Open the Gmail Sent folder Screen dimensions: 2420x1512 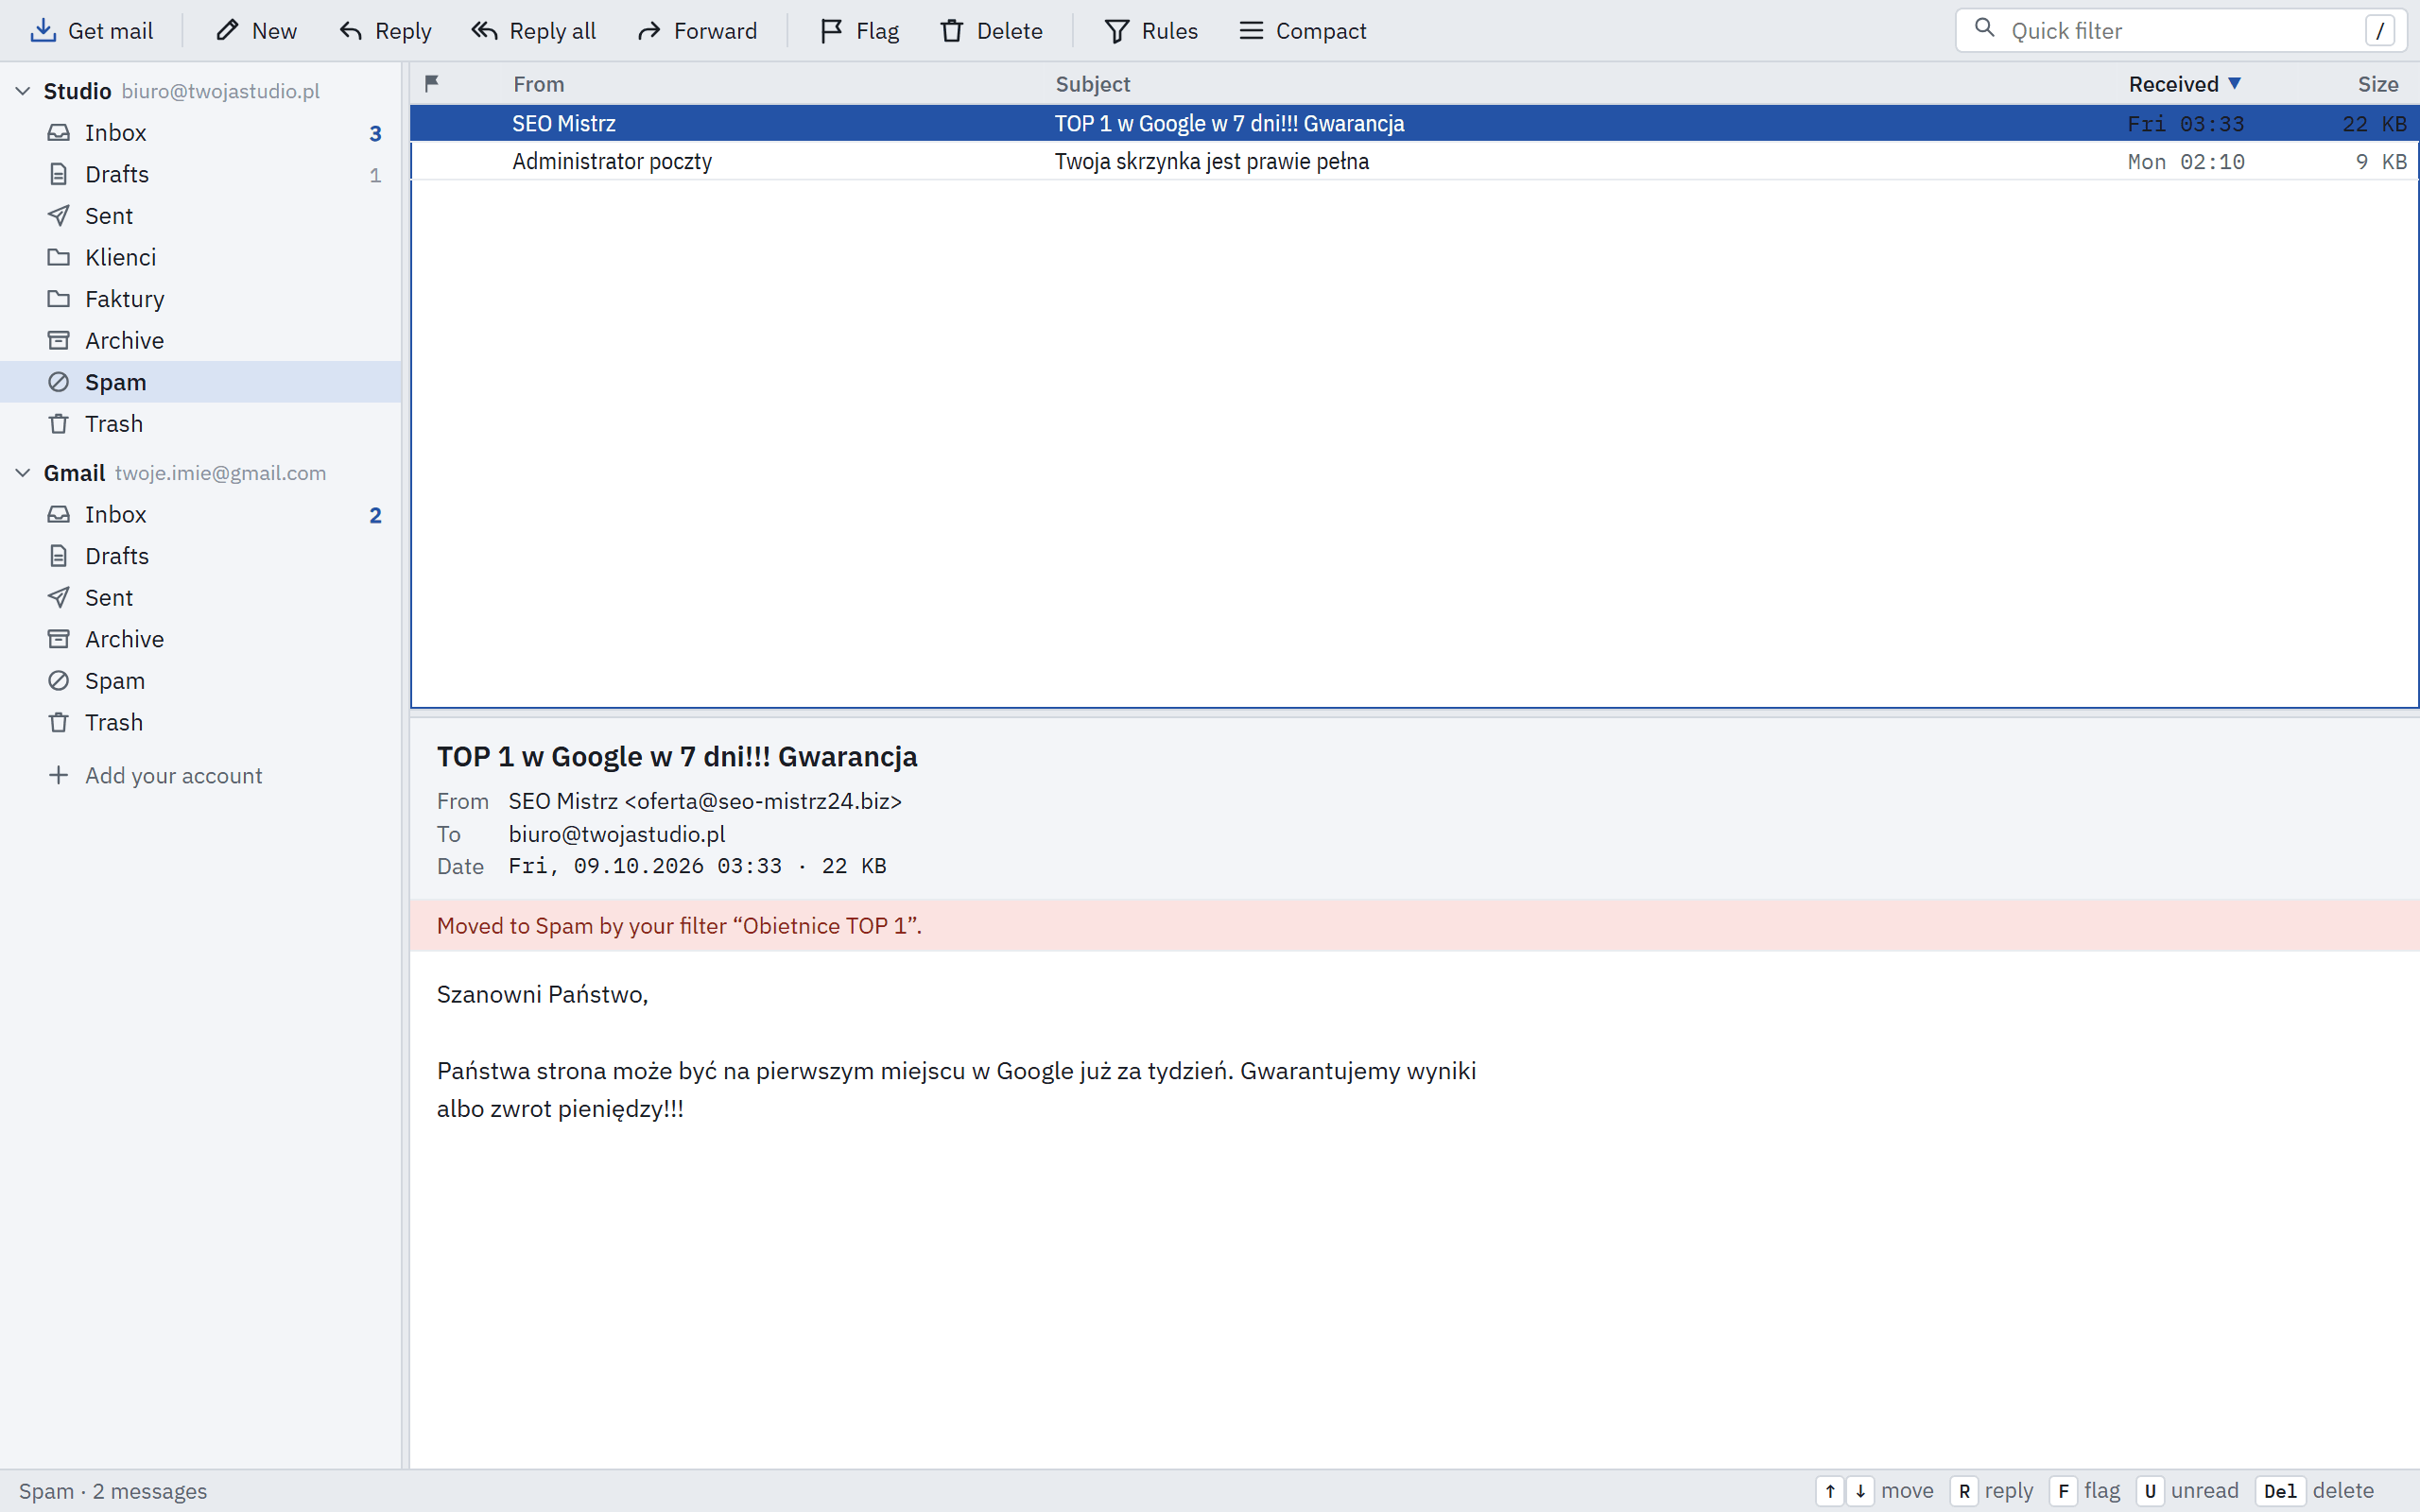tap(200, 598)
